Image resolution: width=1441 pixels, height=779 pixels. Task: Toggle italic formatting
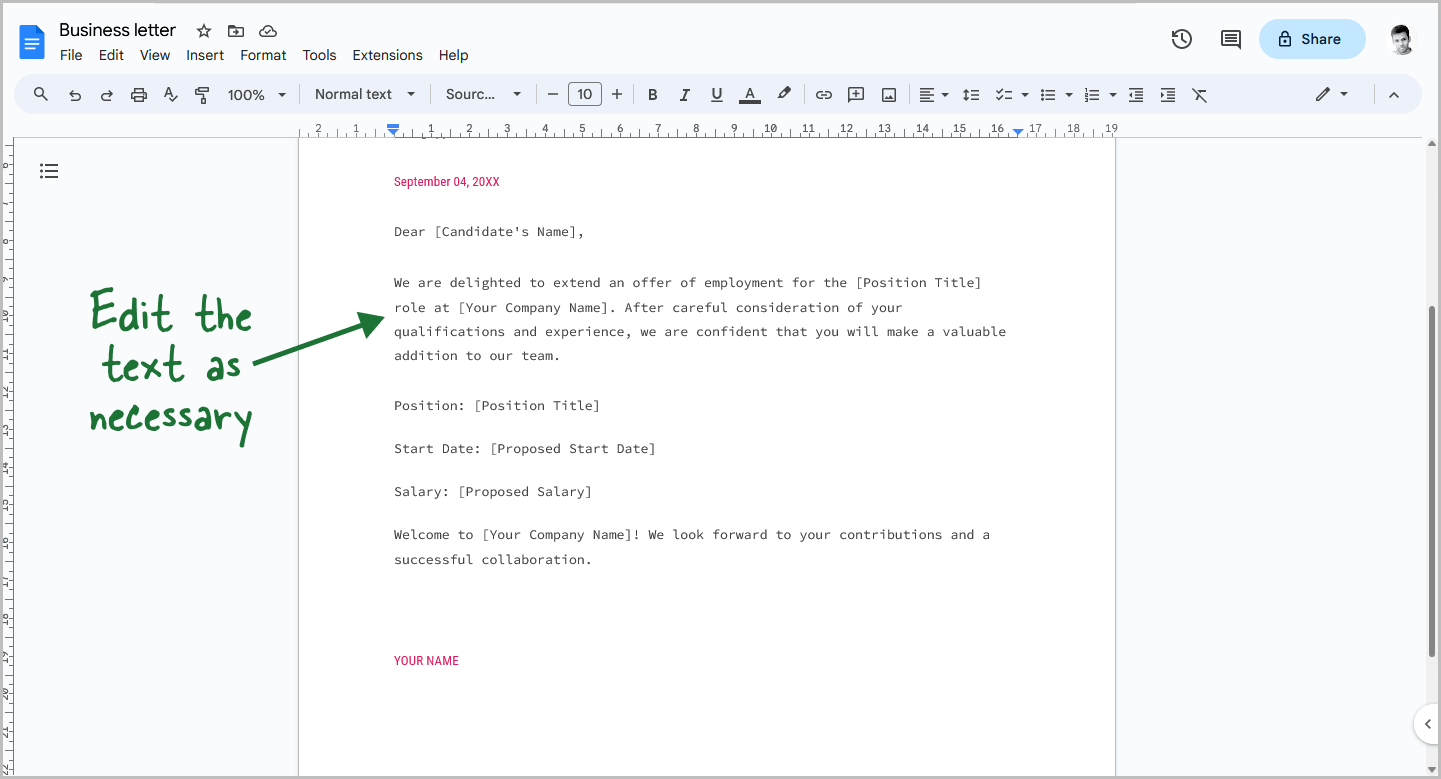[x=684, y=94]
